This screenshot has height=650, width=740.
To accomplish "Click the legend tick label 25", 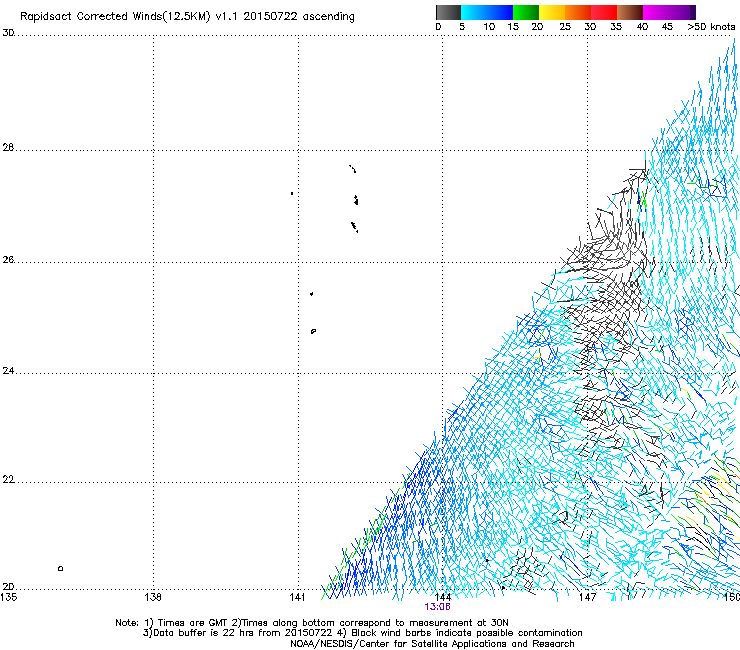I will coord(565,27).
